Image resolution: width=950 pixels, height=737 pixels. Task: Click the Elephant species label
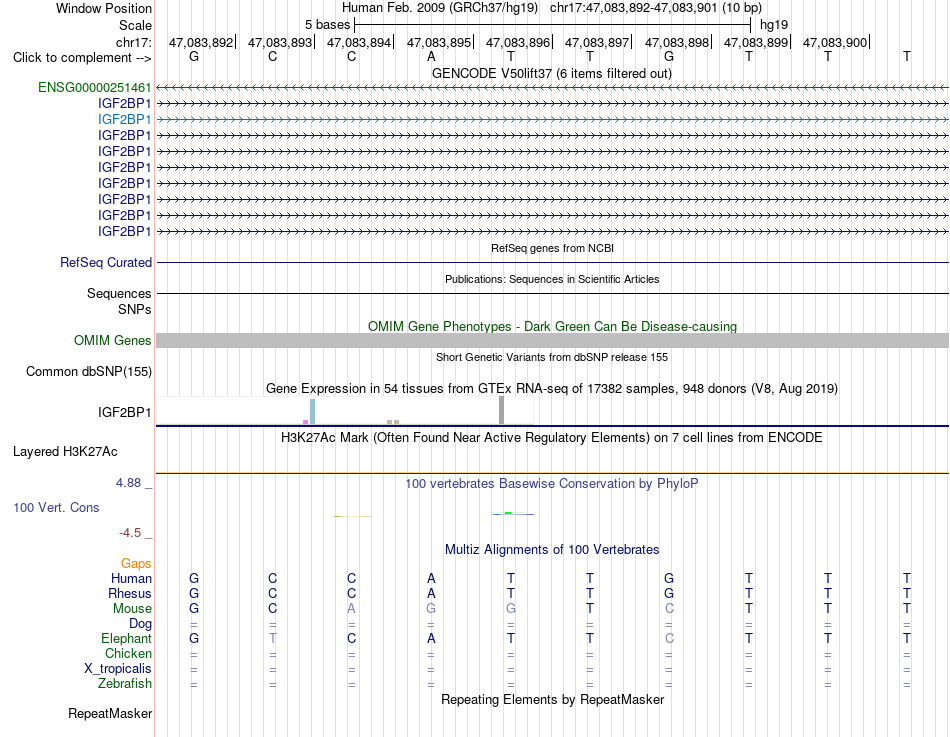tap(127, 638)
